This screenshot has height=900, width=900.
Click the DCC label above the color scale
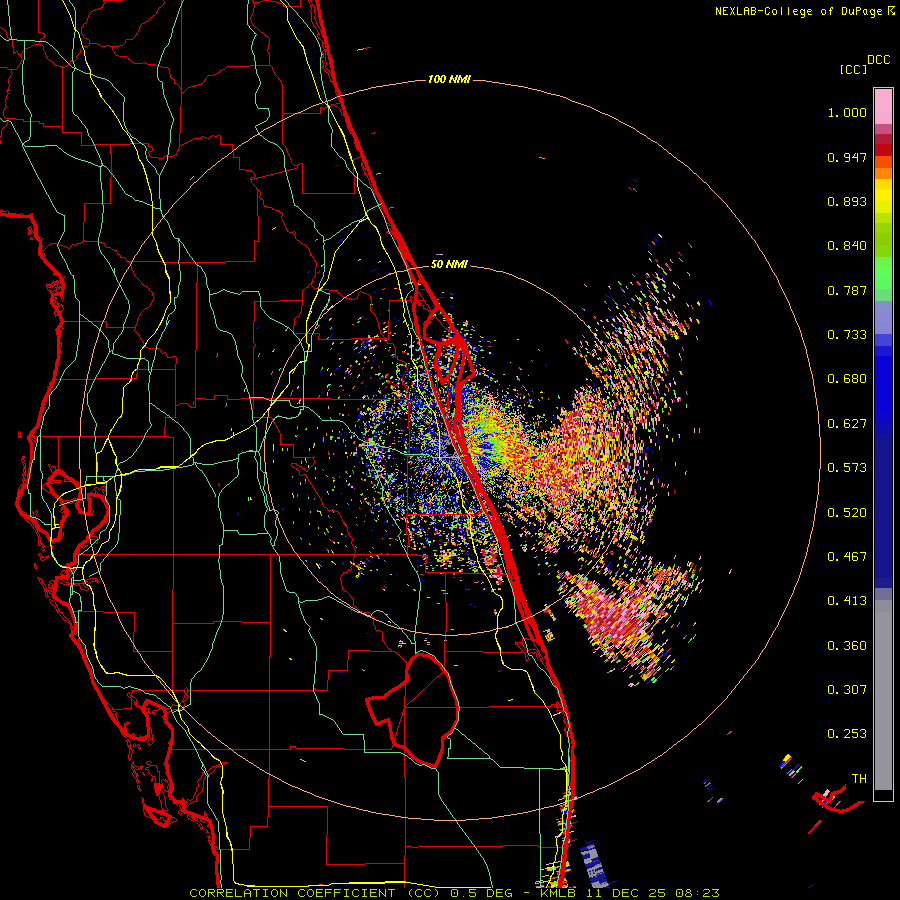pos(878,60)
